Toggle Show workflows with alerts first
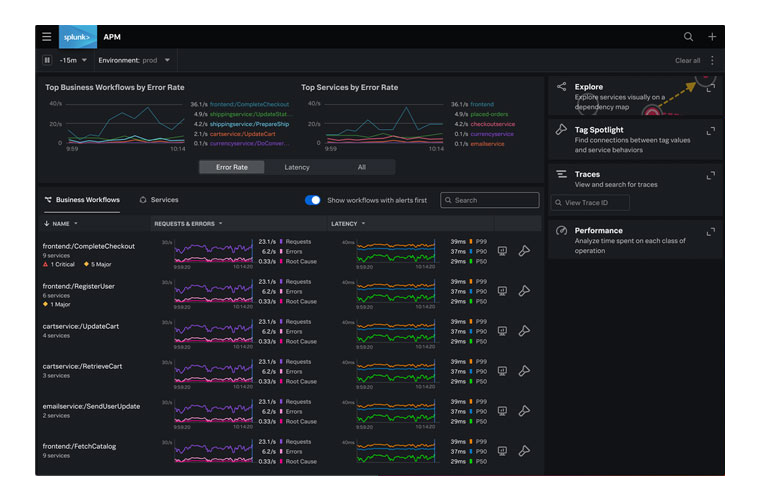760x500 pixels. (313, 200)
